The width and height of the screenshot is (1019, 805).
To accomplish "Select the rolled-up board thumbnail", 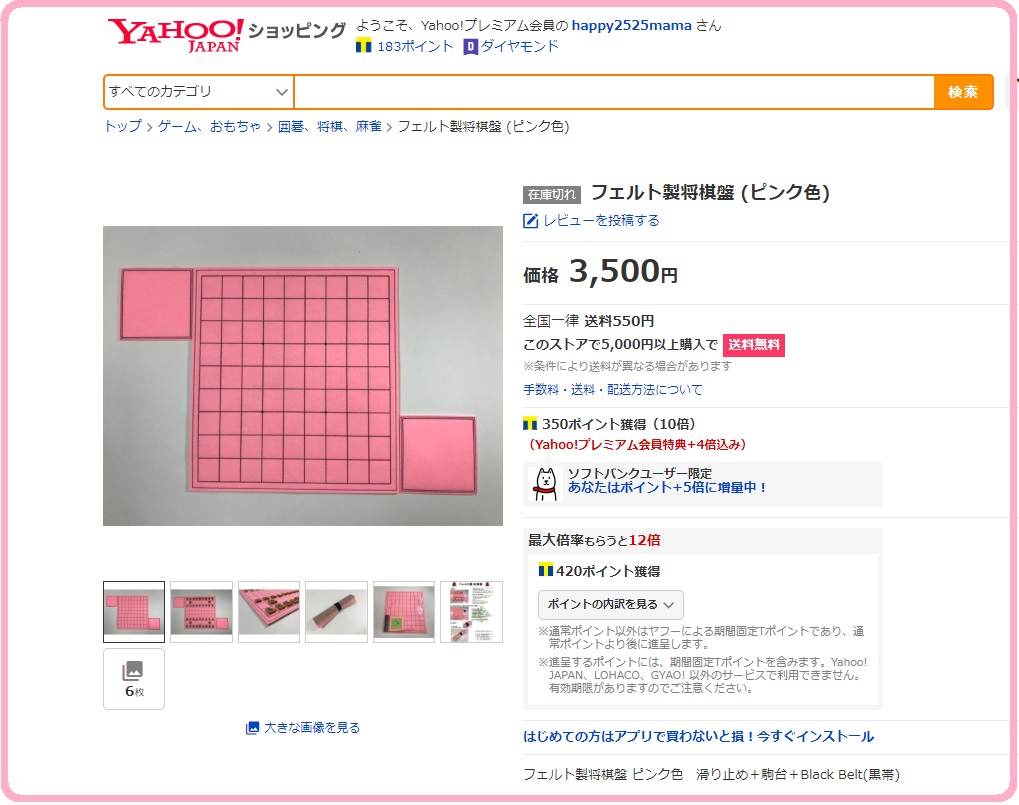I will [x=336, y=612].
